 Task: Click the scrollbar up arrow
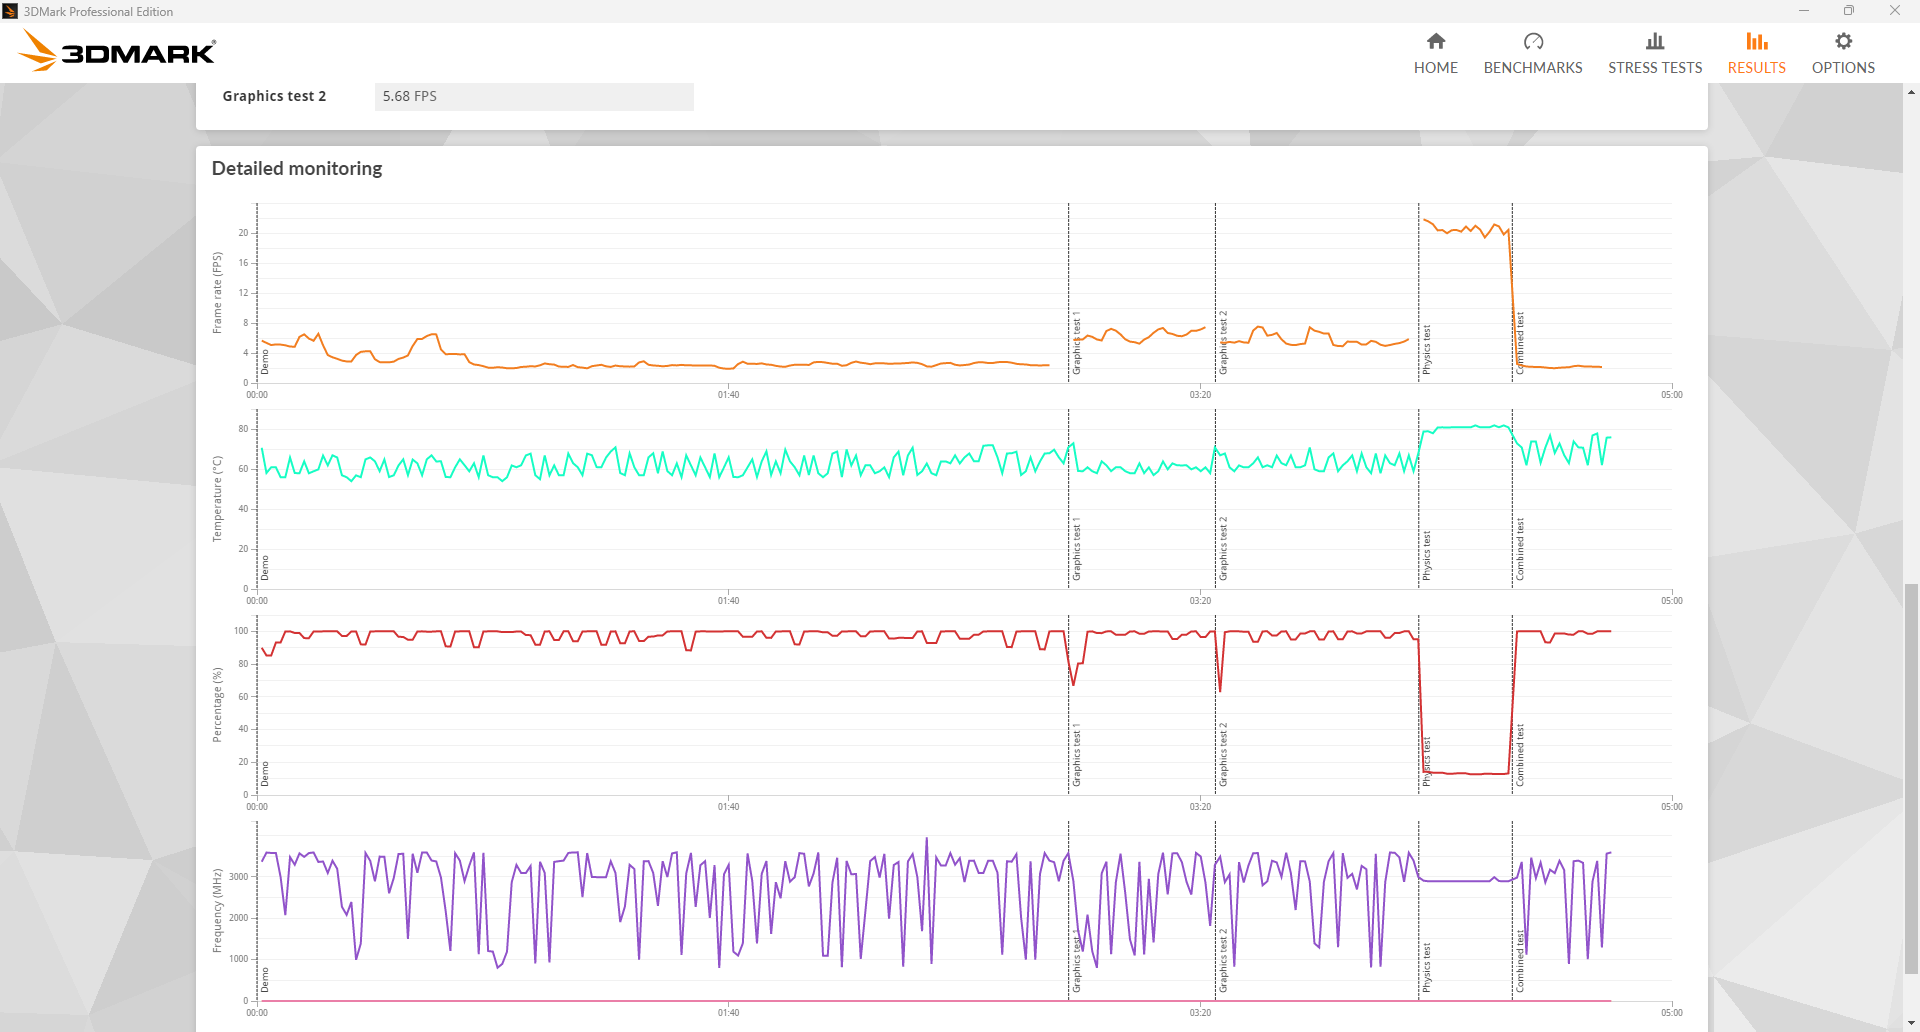click(1911, 92)
